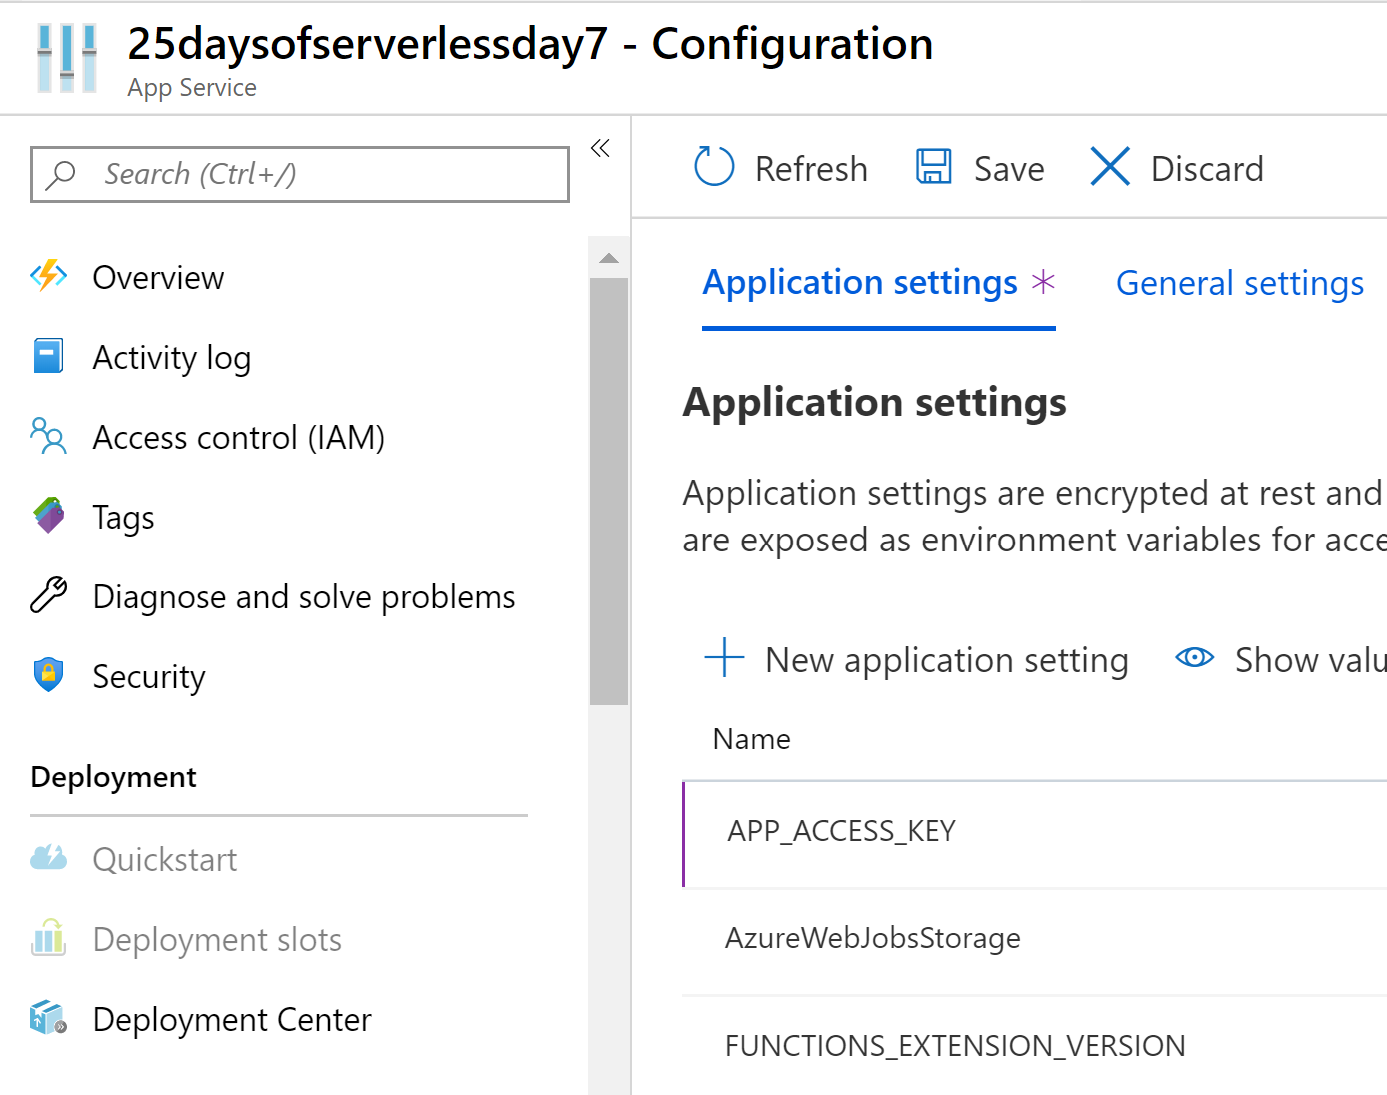Image resolution: width=1387 pixels, height=1095 pixels.
Task: Click the Refresh icon in toolbar
Action: pos(714,167)
